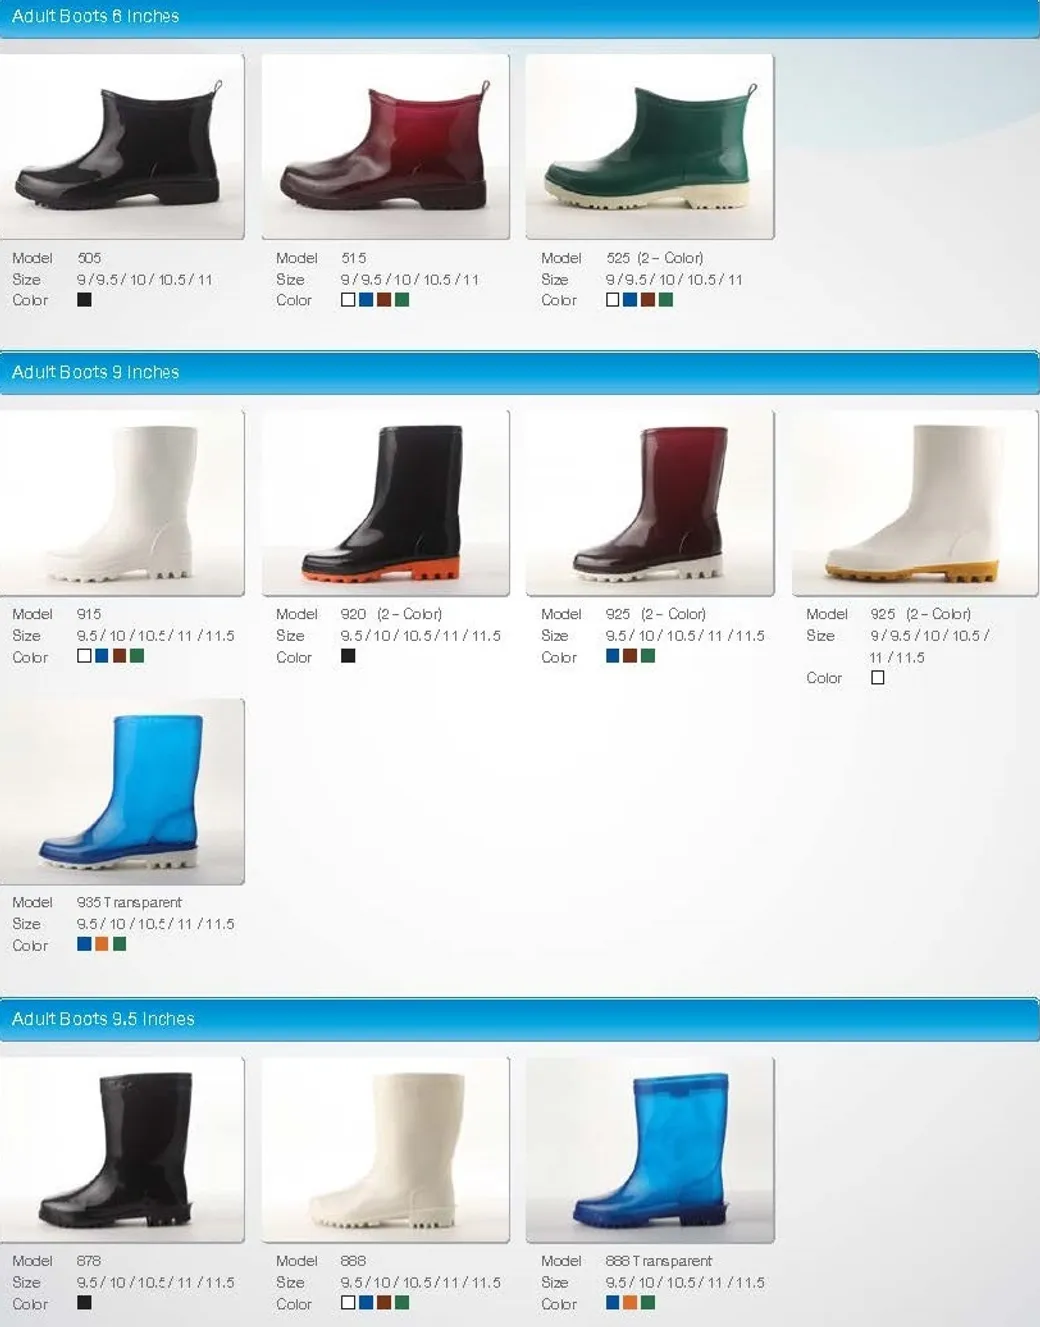1040x1327 pixels.
Task: Select the blue swatch for Model 515
Action: [x=366, y=299]
